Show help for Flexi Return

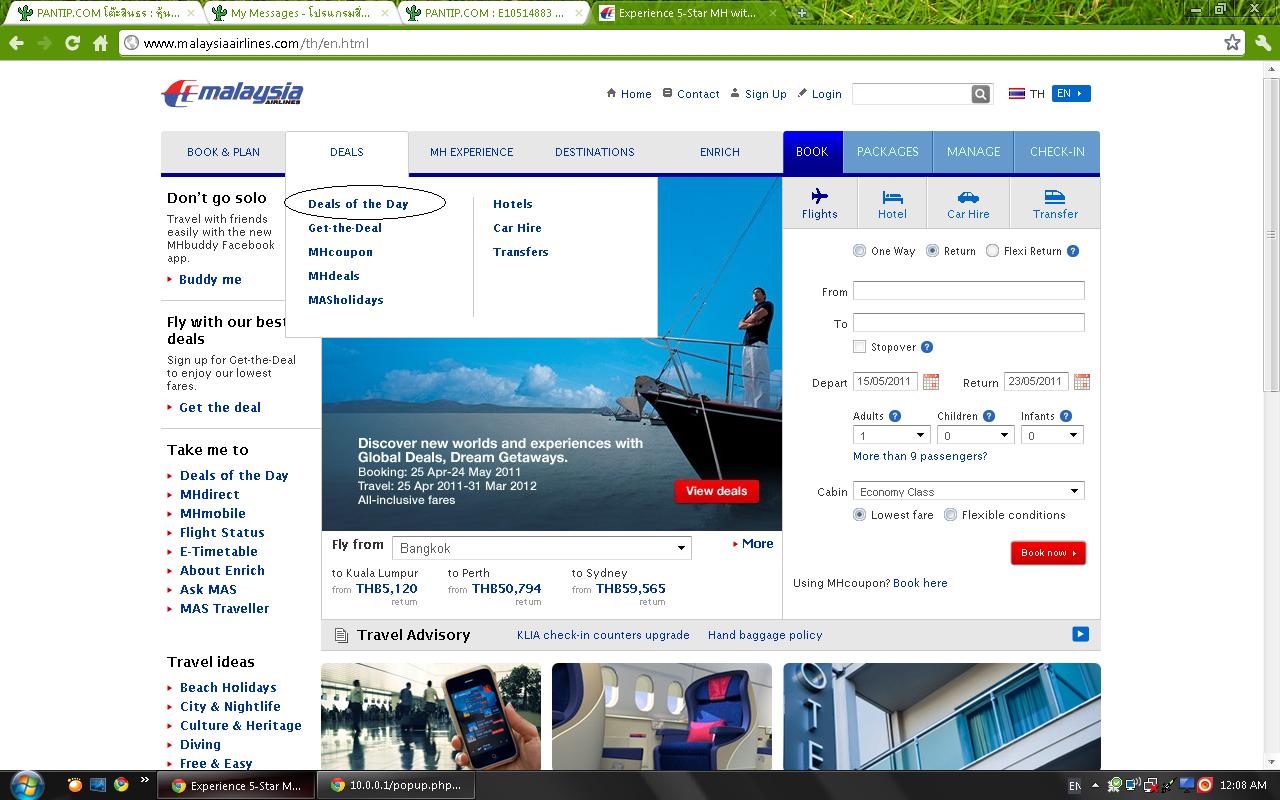tap(1073, 251)
